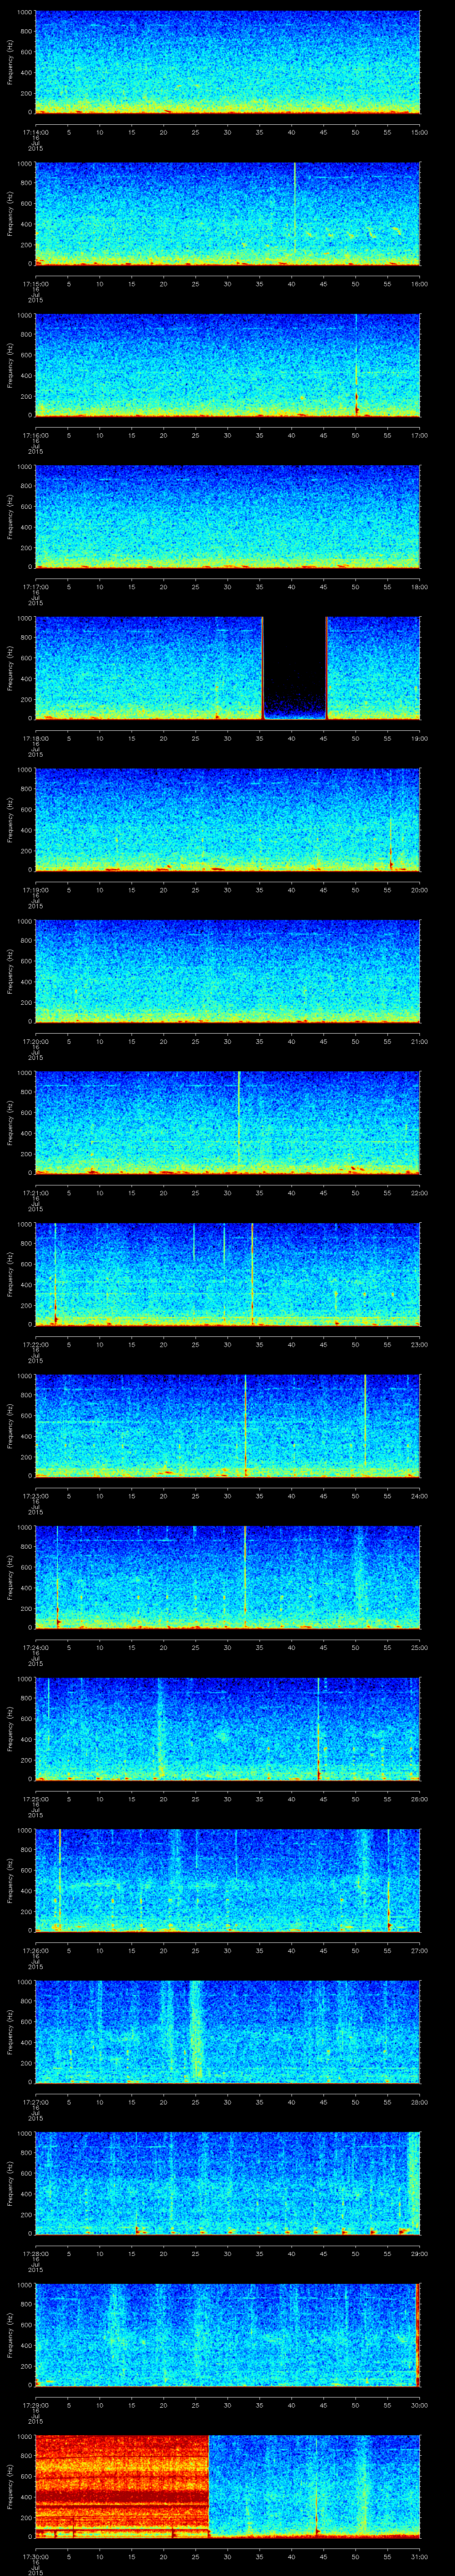Select the spectrogram panel starting at 17:14:00
This screenshot has width=455, height=2576.
(227, 62)
